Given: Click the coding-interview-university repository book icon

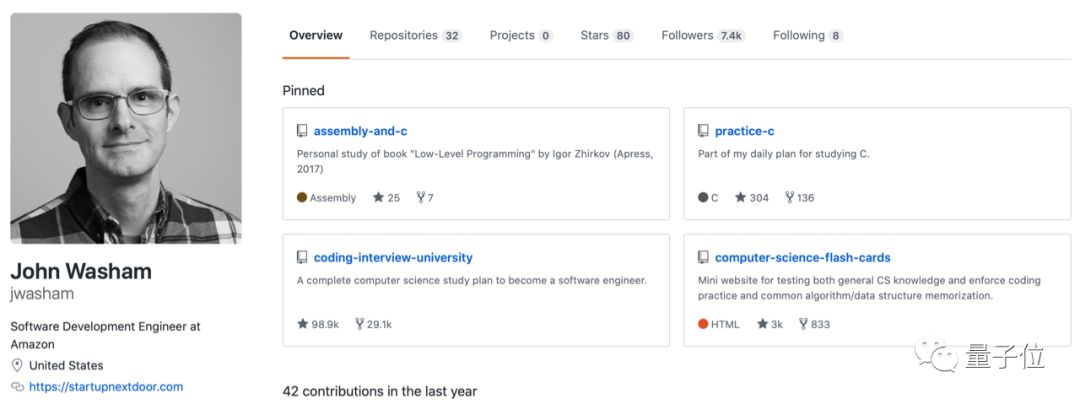Looking at the screenshot, I should point(302,257).
